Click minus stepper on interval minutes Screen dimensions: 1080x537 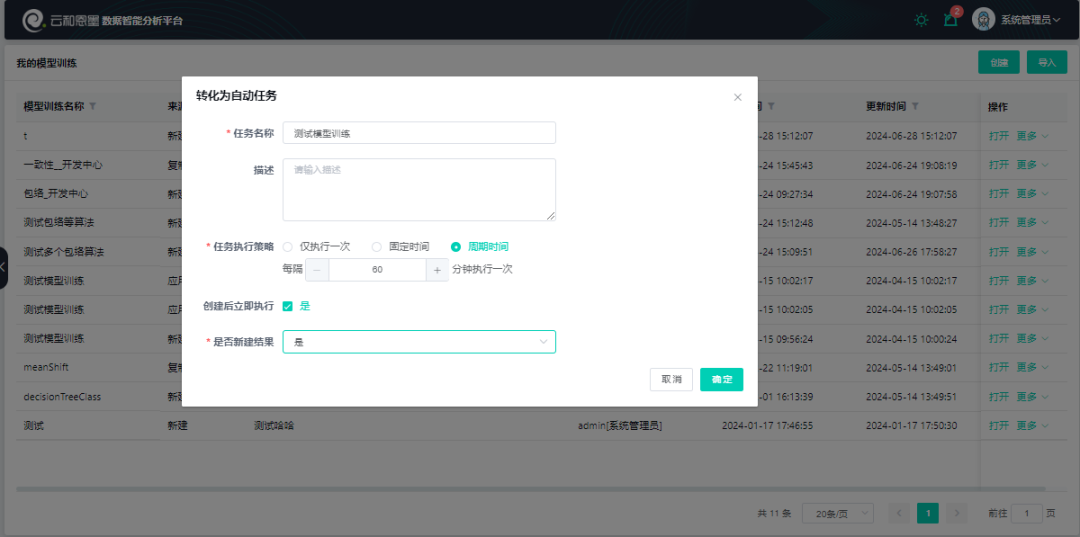click(x=317, y=270)
